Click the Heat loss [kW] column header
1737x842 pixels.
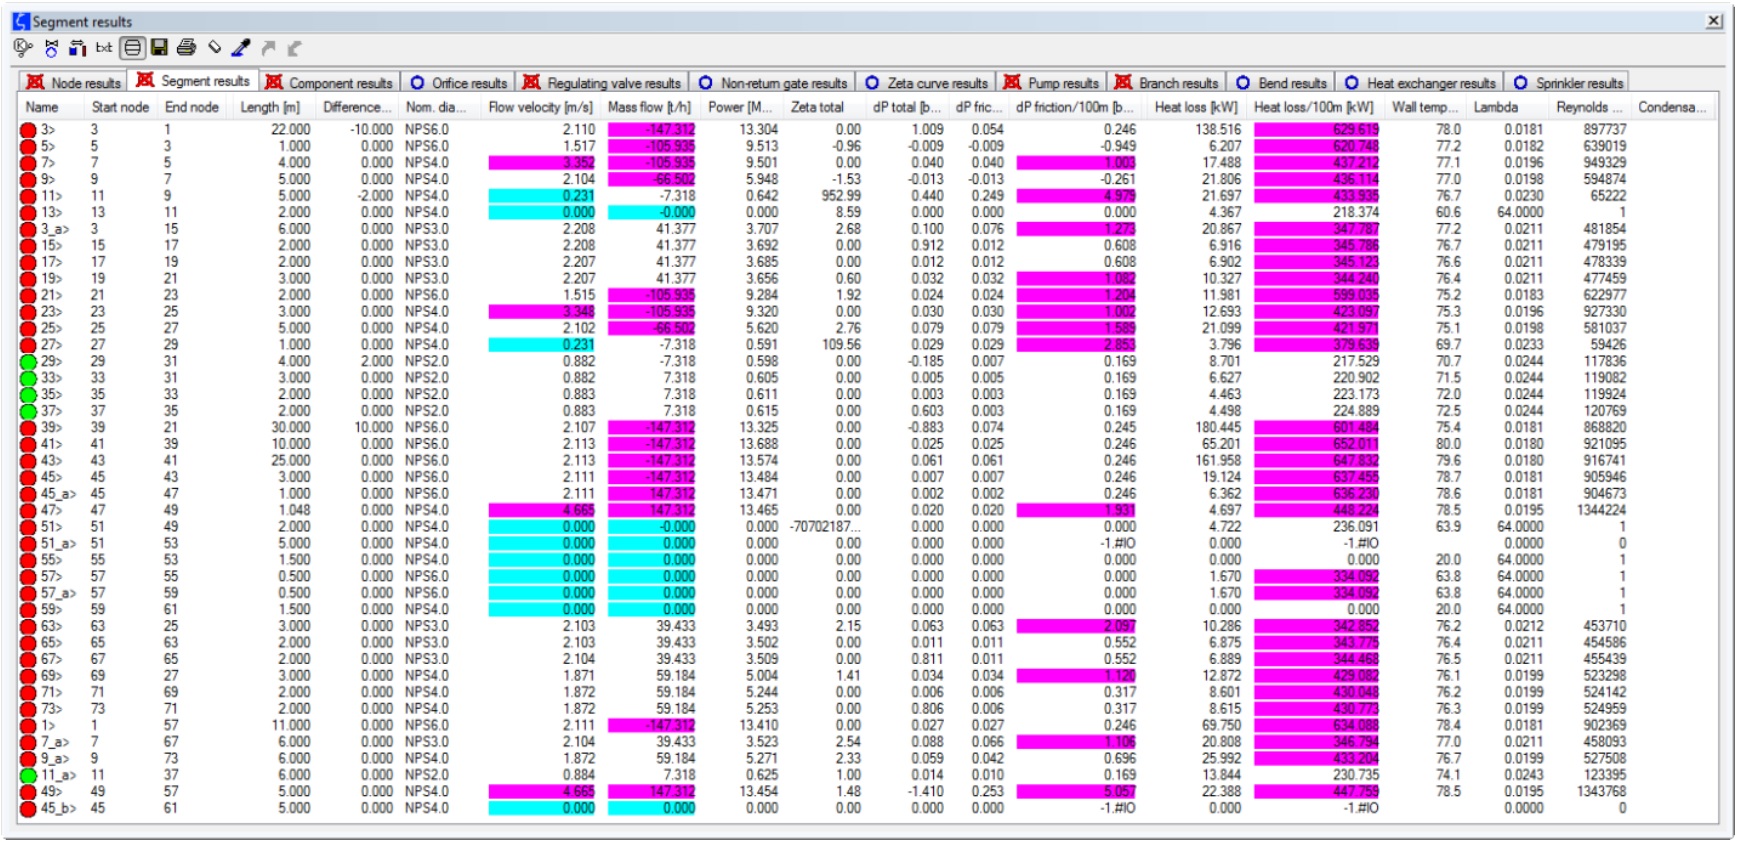[1196, 107]
